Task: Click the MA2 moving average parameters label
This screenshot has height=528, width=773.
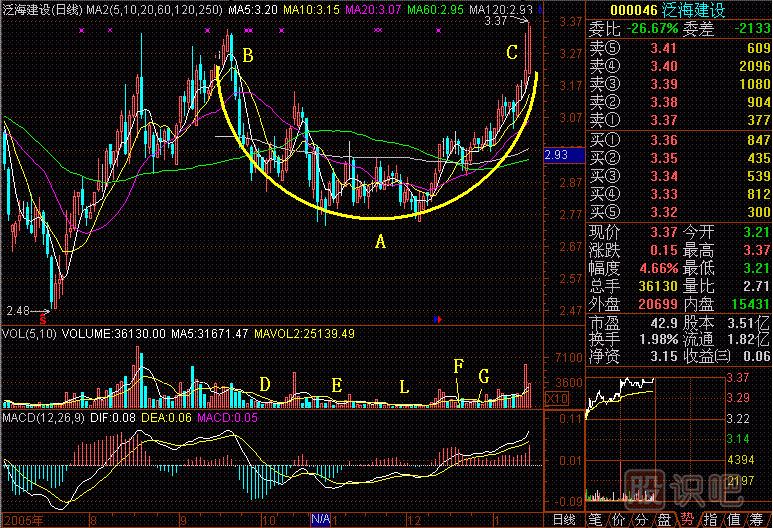Action: (145, 9)
